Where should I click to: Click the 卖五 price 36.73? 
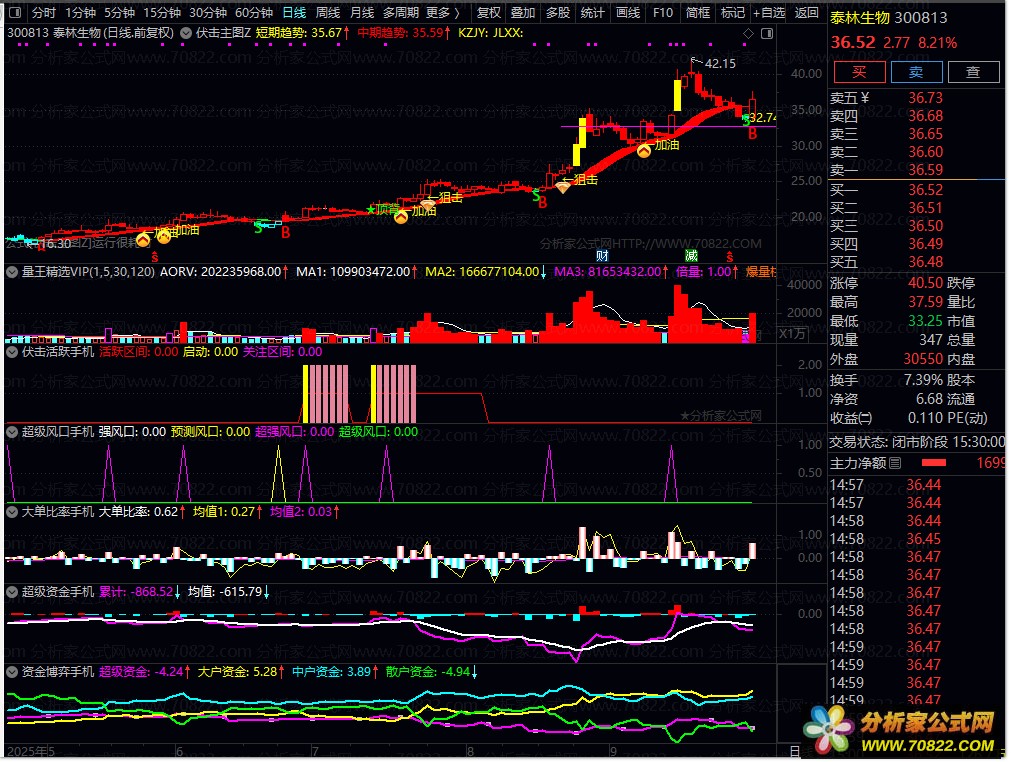pyautogui.click(x=925, y=97)
